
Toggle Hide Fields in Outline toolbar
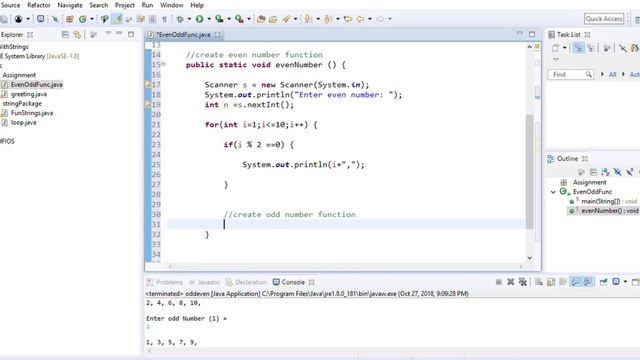click(618, 172)
